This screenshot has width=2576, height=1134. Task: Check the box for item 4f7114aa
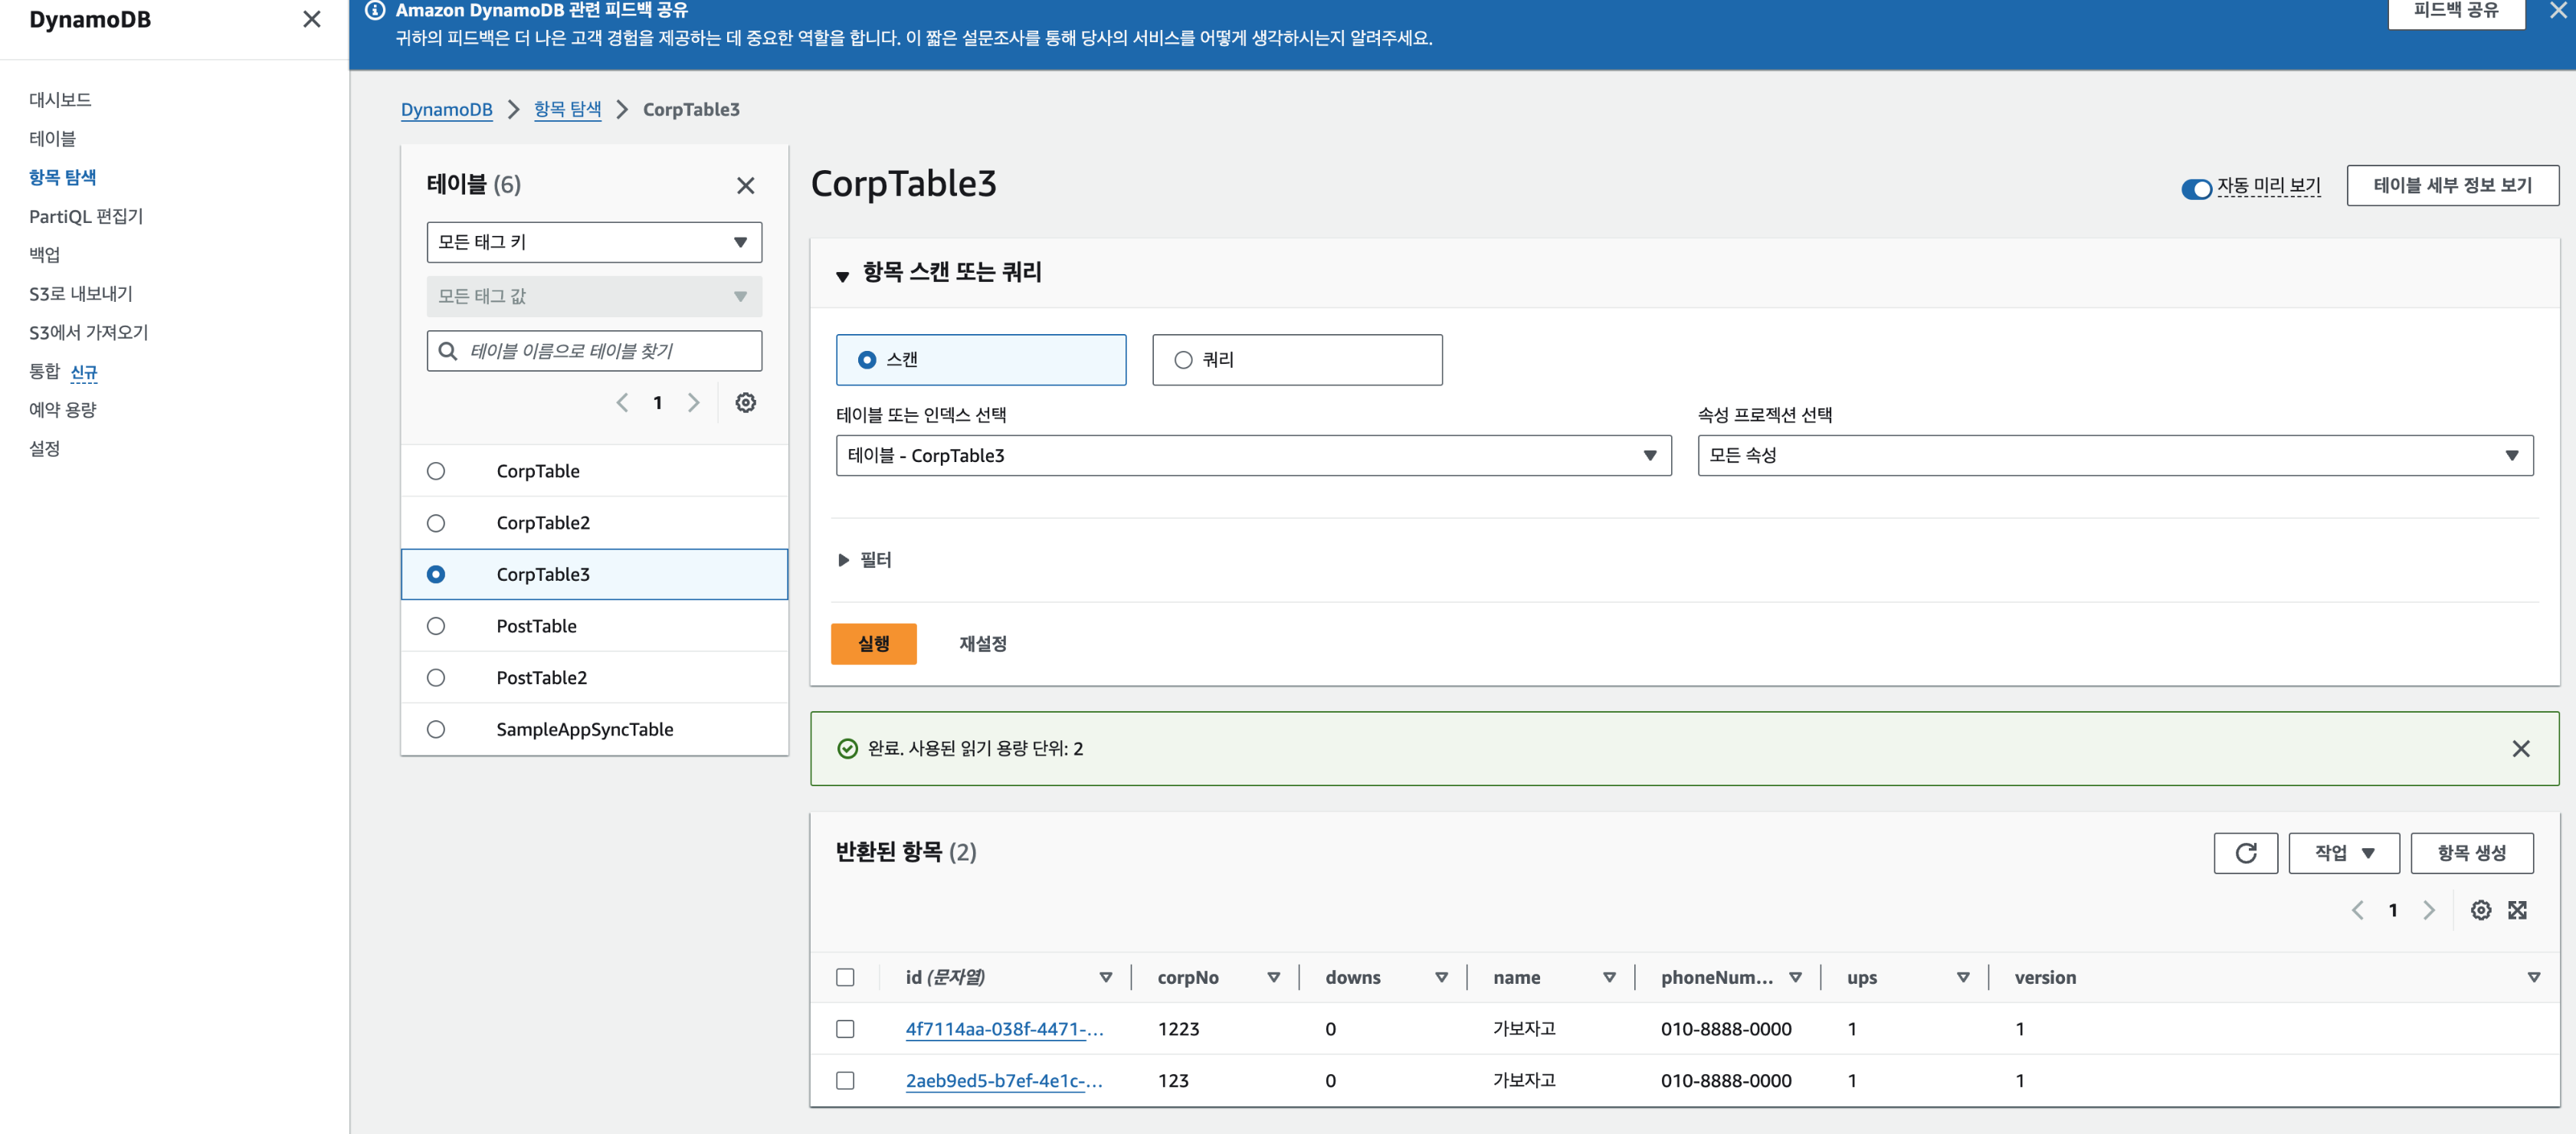[x=845, y=1029]
